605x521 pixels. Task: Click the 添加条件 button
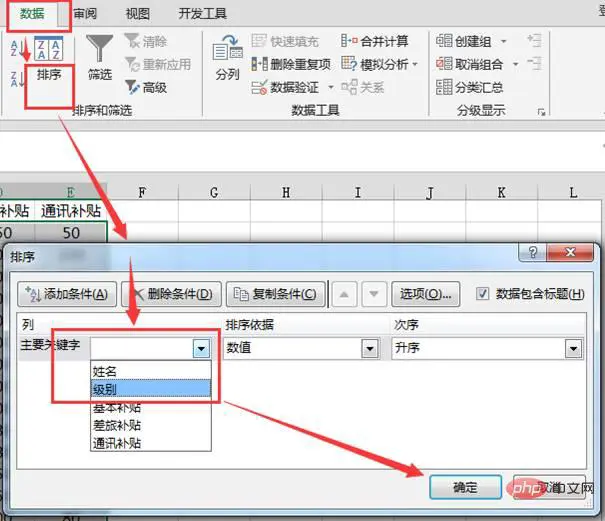(x=67, y=294)
